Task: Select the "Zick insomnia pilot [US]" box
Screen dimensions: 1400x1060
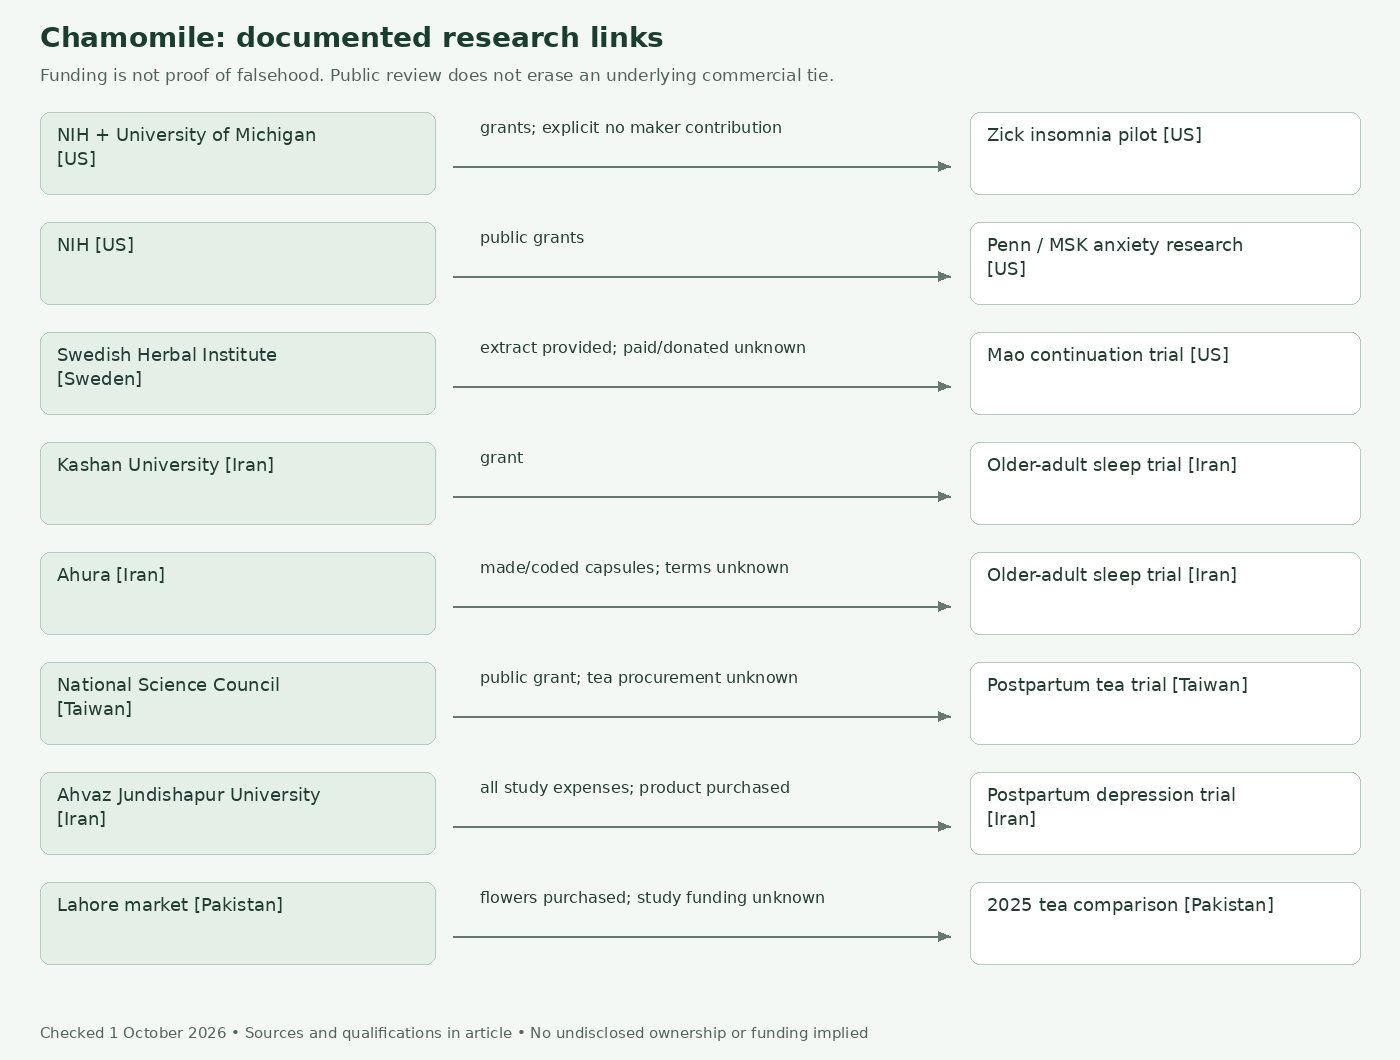Action: point(1165,154)
